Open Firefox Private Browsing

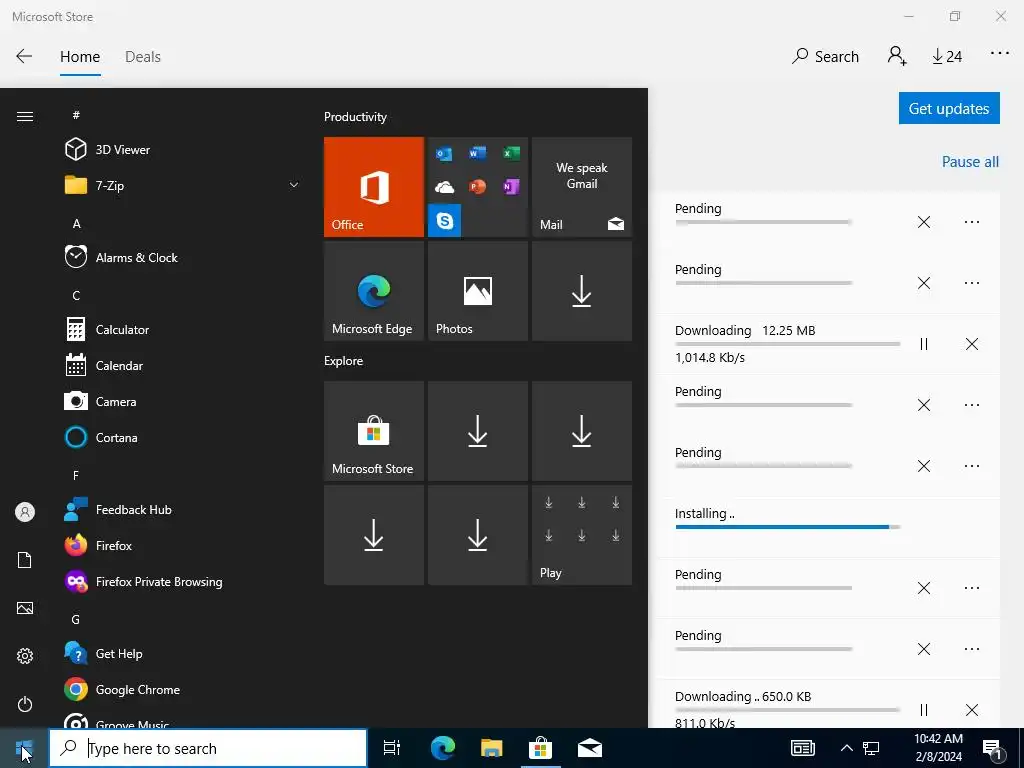[x=183, y=581]
